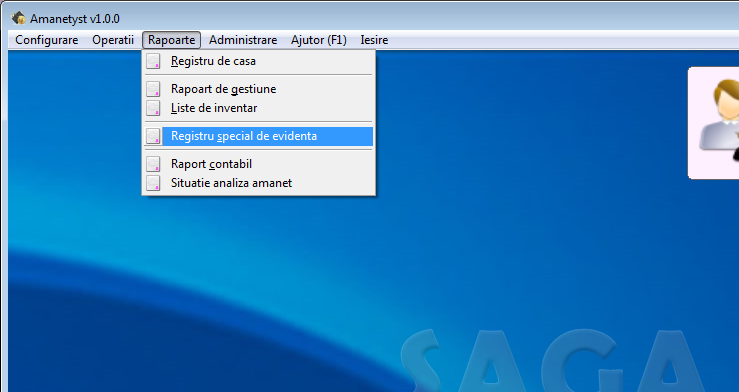This screenshot has width=739, height=392.
Task: Click the Situatie analiza amanet icon
Action: click(153, 183)
